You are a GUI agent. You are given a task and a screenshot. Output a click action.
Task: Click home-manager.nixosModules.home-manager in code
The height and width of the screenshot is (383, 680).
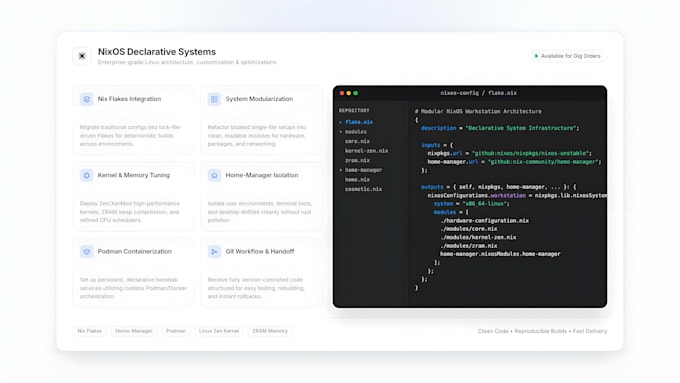click(x=500, y=254)
